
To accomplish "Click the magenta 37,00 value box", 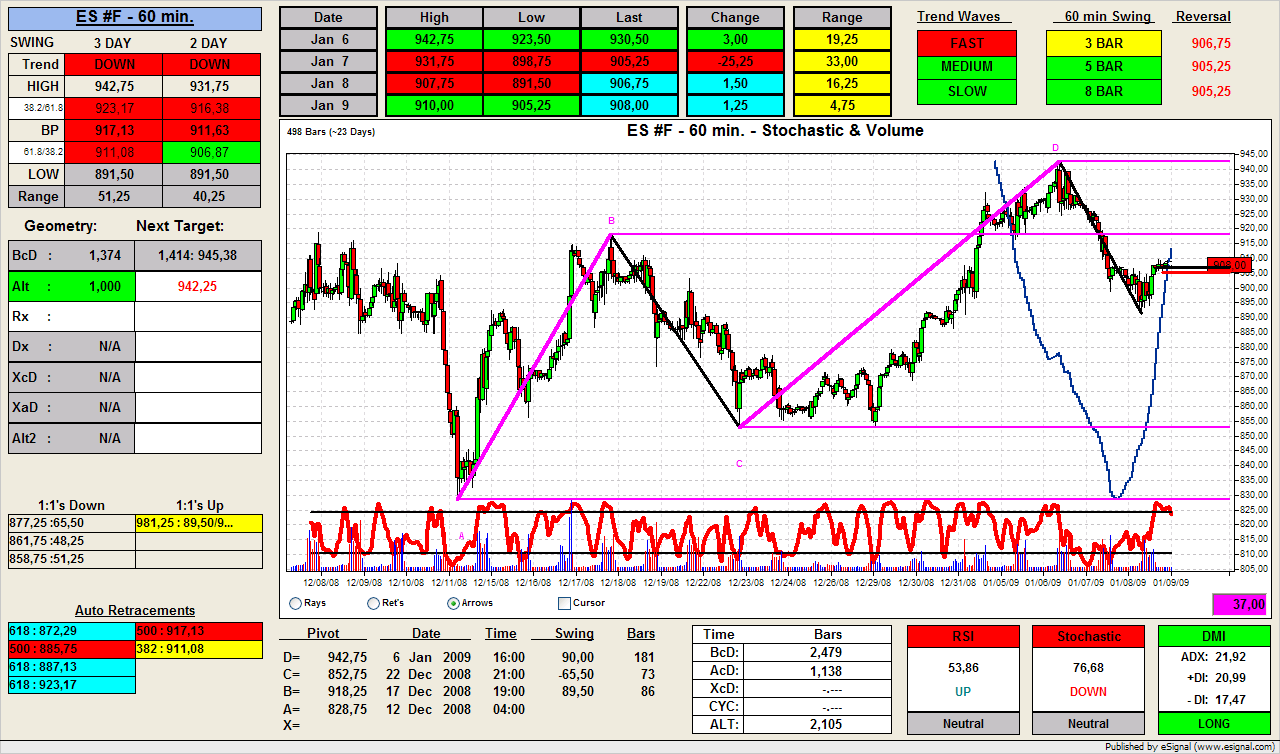I will [1240, 604].
